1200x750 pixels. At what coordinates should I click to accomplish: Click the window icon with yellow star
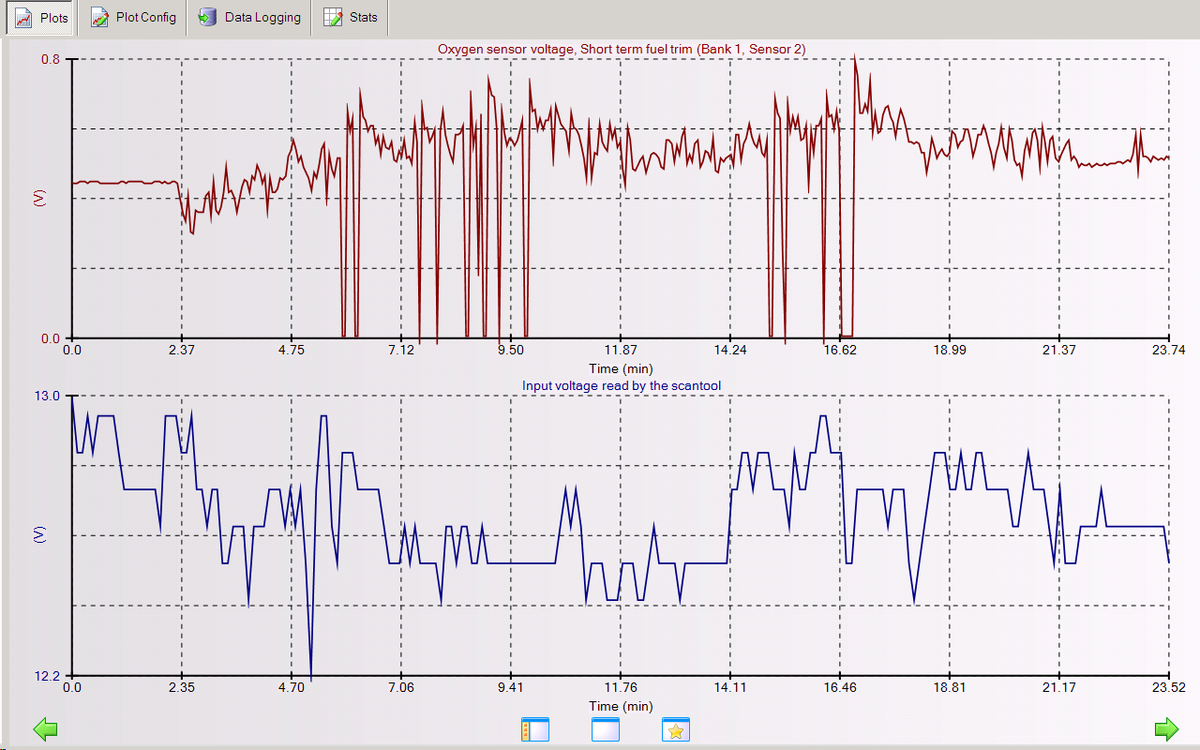(675, 730)
